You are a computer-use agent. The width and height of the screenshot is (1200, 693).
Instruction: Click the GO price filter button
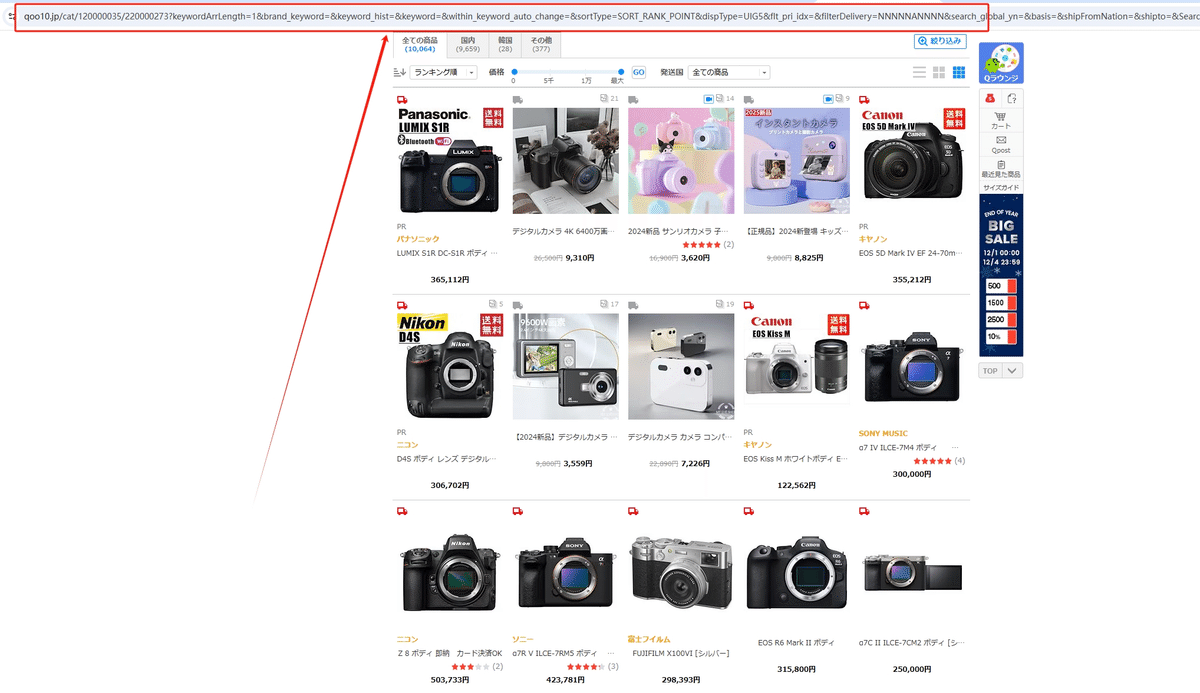tap(638, 72)
